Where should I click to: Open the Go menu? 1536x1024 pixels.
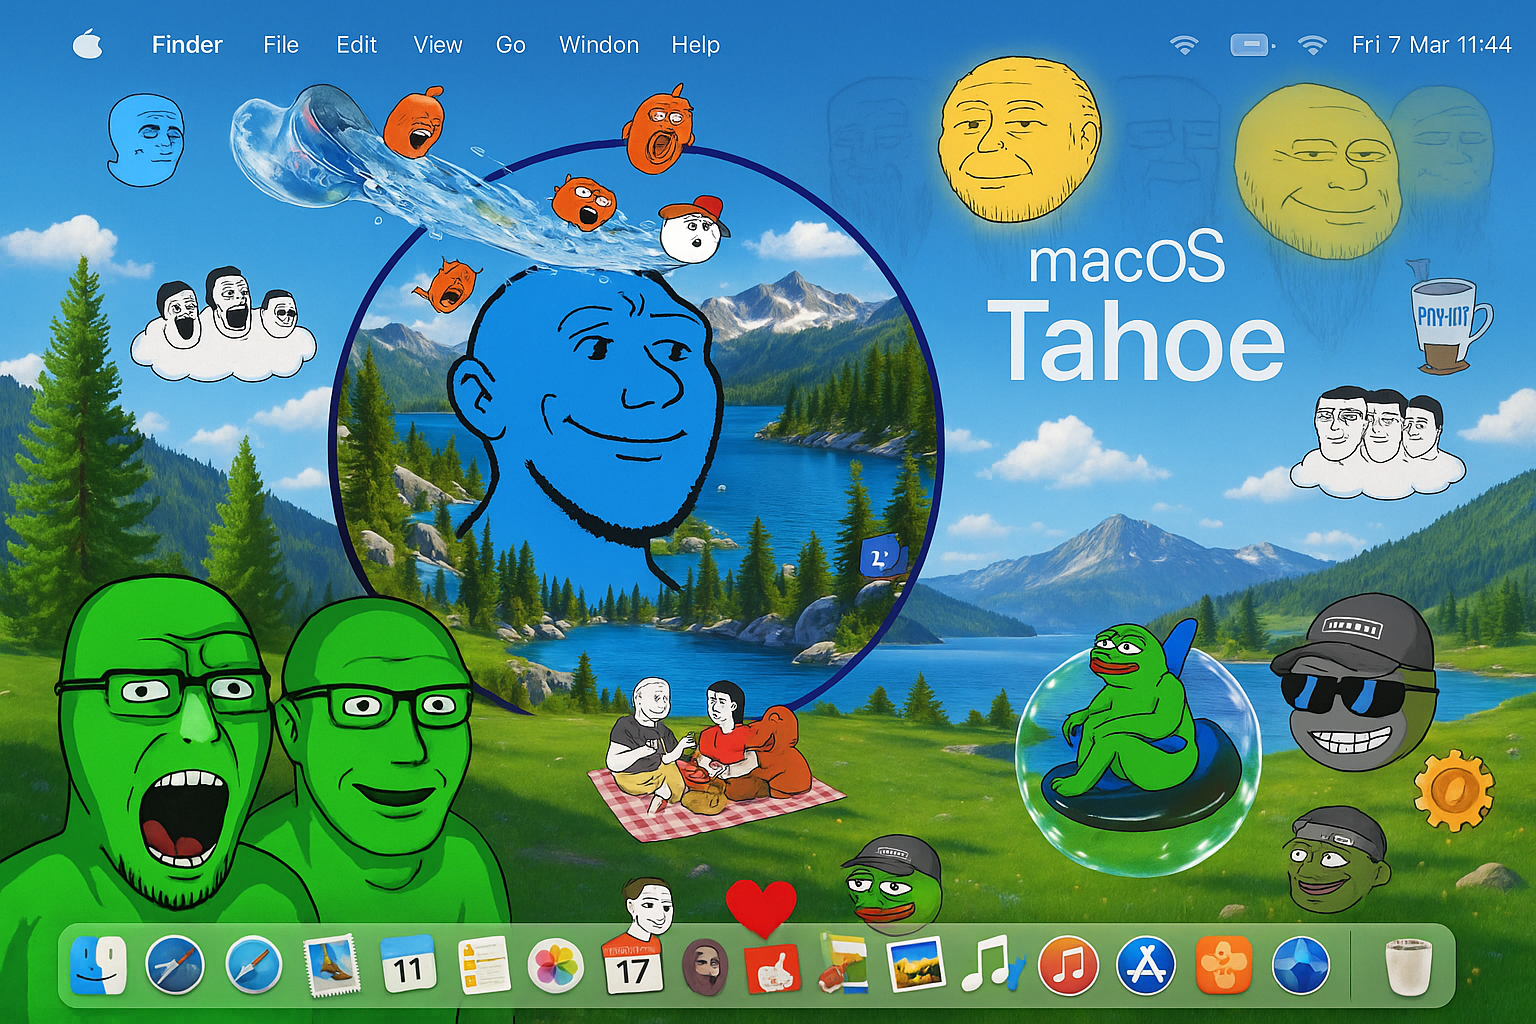coord(511,45)
